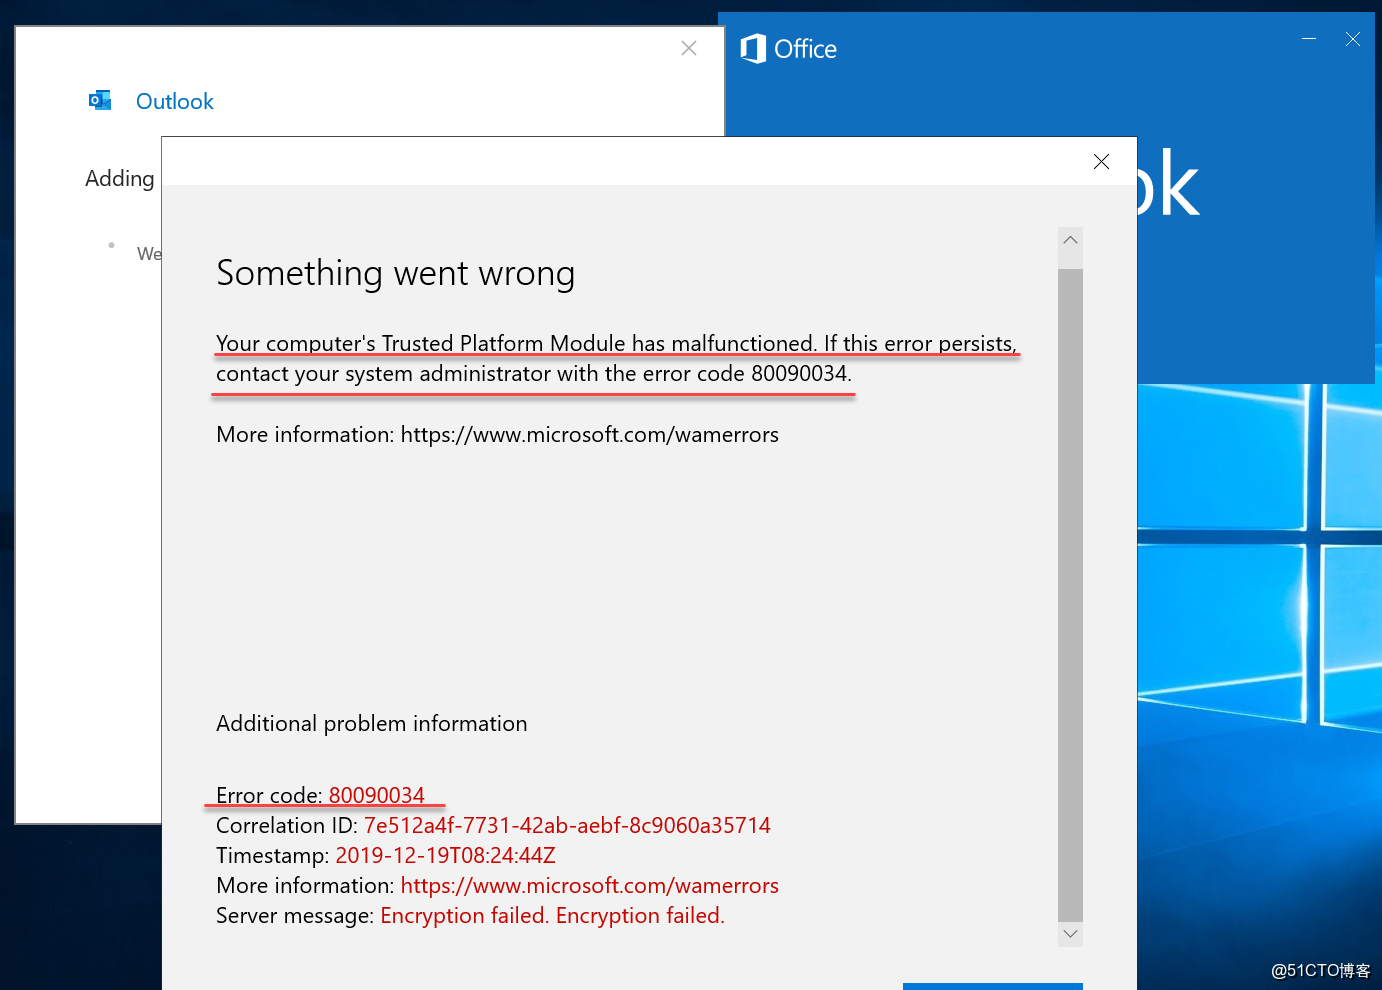
Task: Click the blue button at the dialog bottom
Action: (992, 986)
